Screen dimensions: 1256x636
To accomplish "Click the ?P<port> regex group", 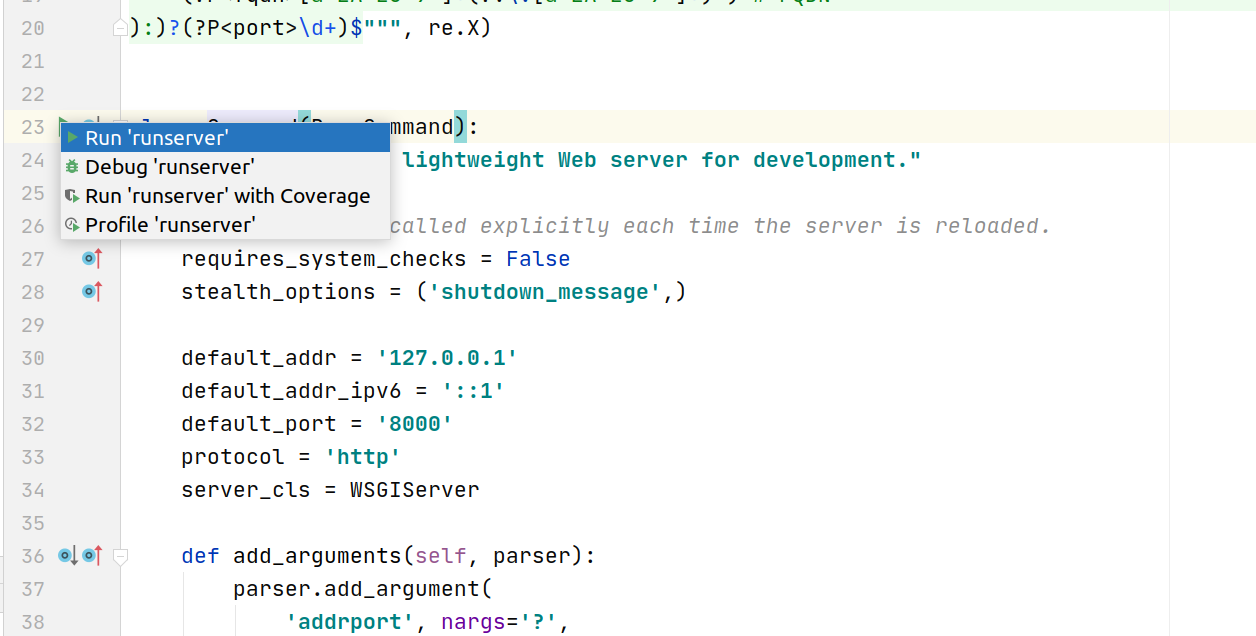I will (x=246, y=28).
